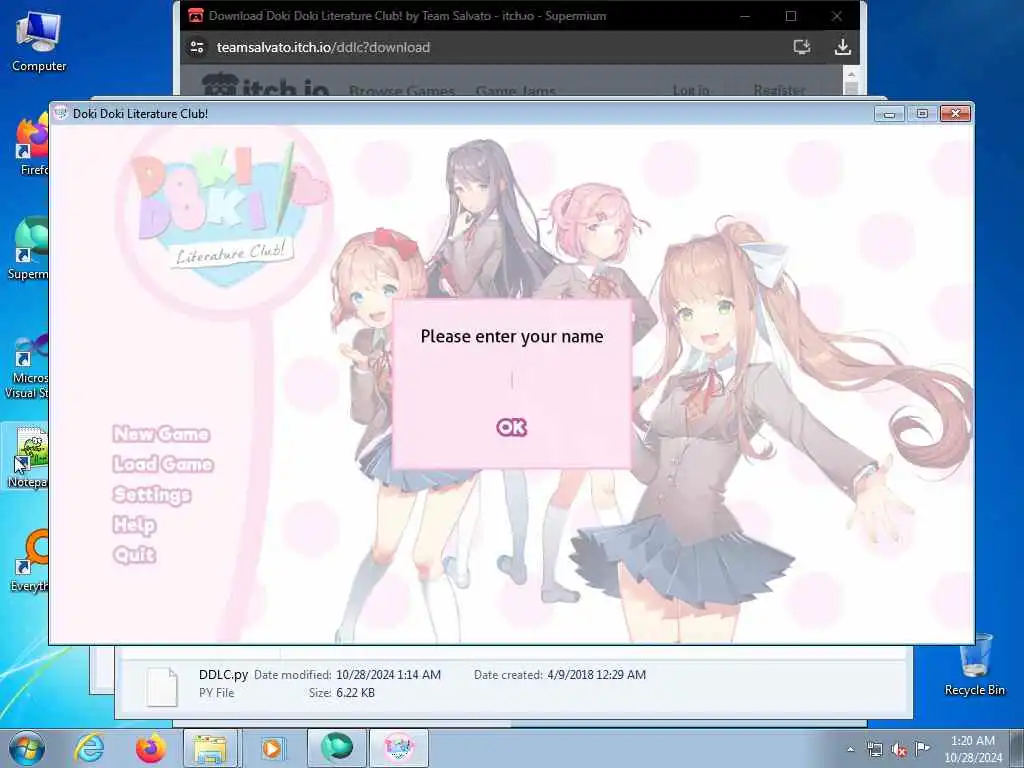Open the Firefox desktop shortcut
The height and width of the screenshot is (768, 1024).
coord(30,145)
